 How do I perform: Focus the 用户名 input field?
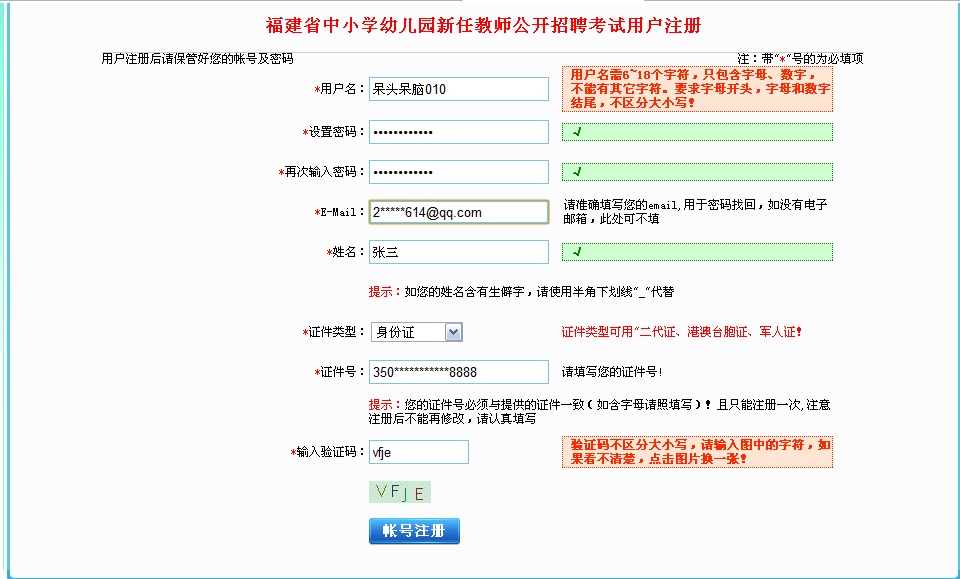(458, 89)
